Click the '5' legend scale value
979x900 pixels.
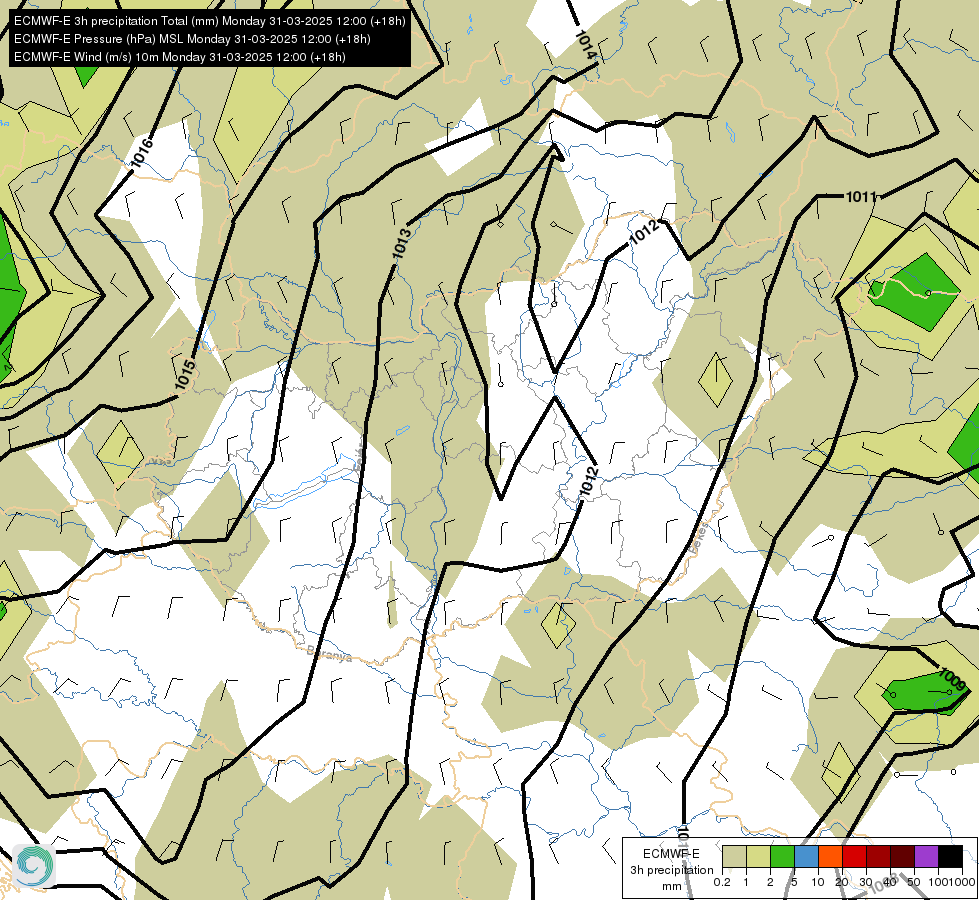[x=794, y=882]
